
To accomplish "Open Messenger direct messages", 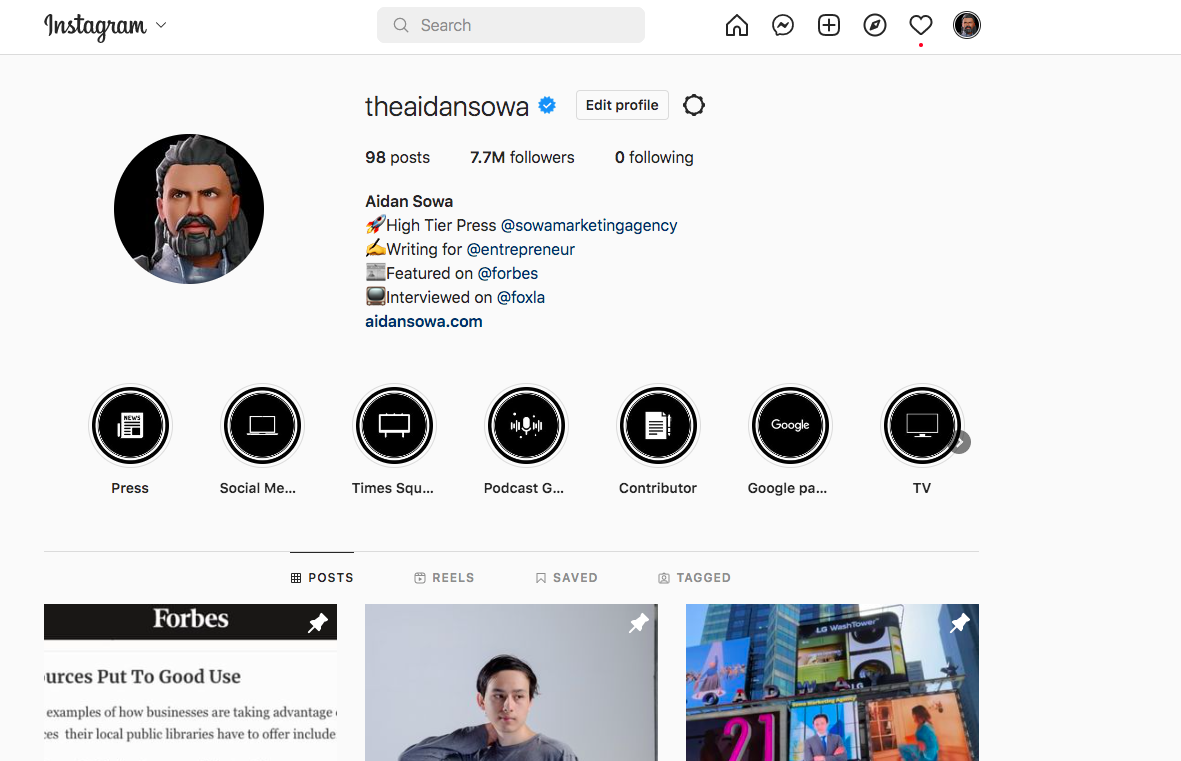I will (783, 26).
